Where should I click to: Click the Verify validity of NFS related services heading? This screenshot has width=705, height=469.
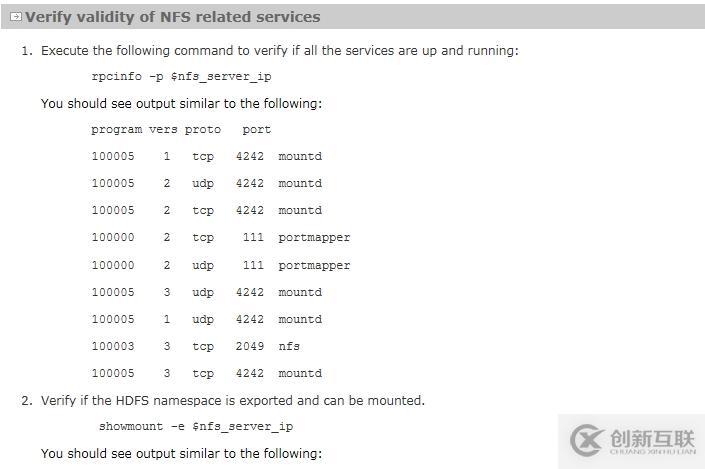point(173,17)
